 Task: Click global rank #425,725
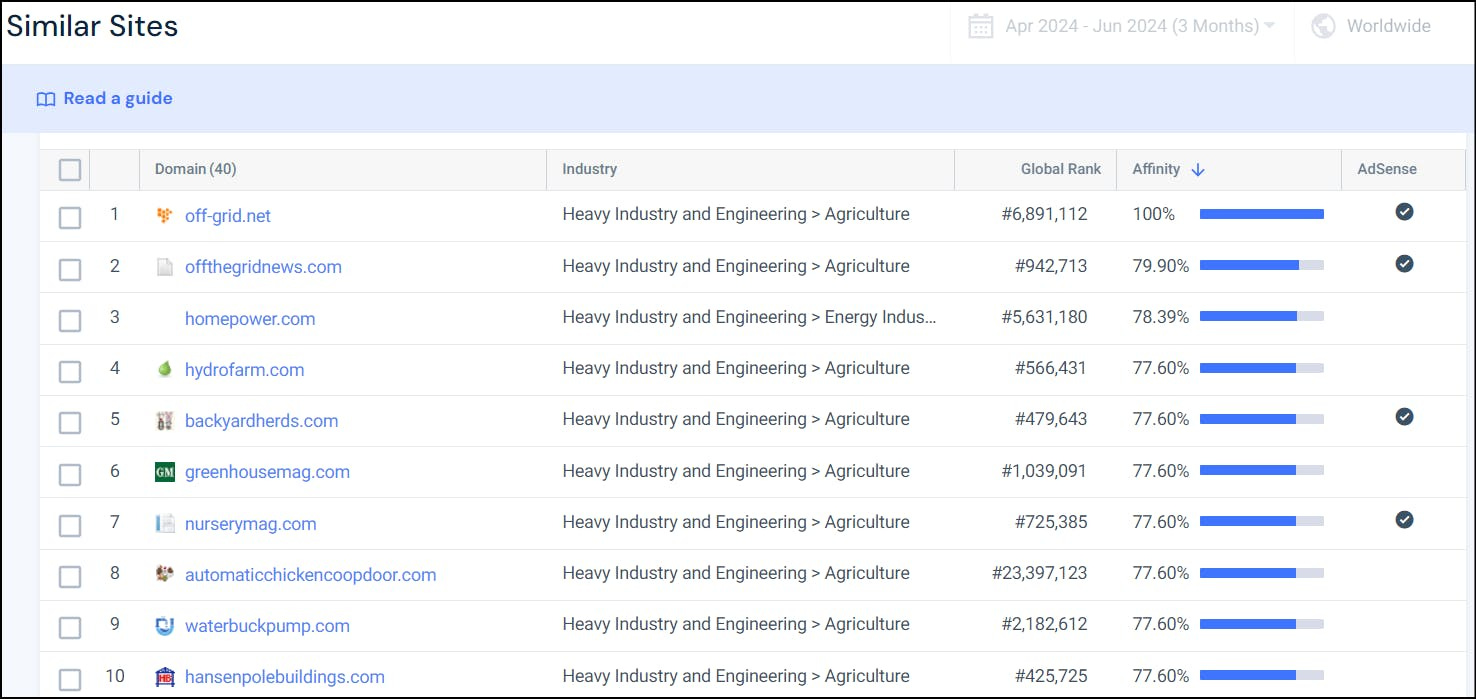click(x=1051, y=675)
